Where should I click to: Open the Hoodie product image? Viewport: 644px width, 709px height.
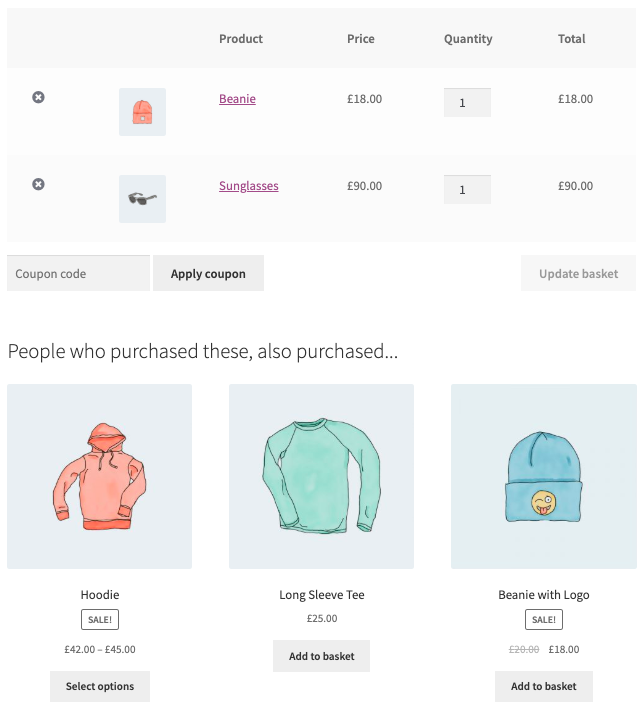[100, 477]
